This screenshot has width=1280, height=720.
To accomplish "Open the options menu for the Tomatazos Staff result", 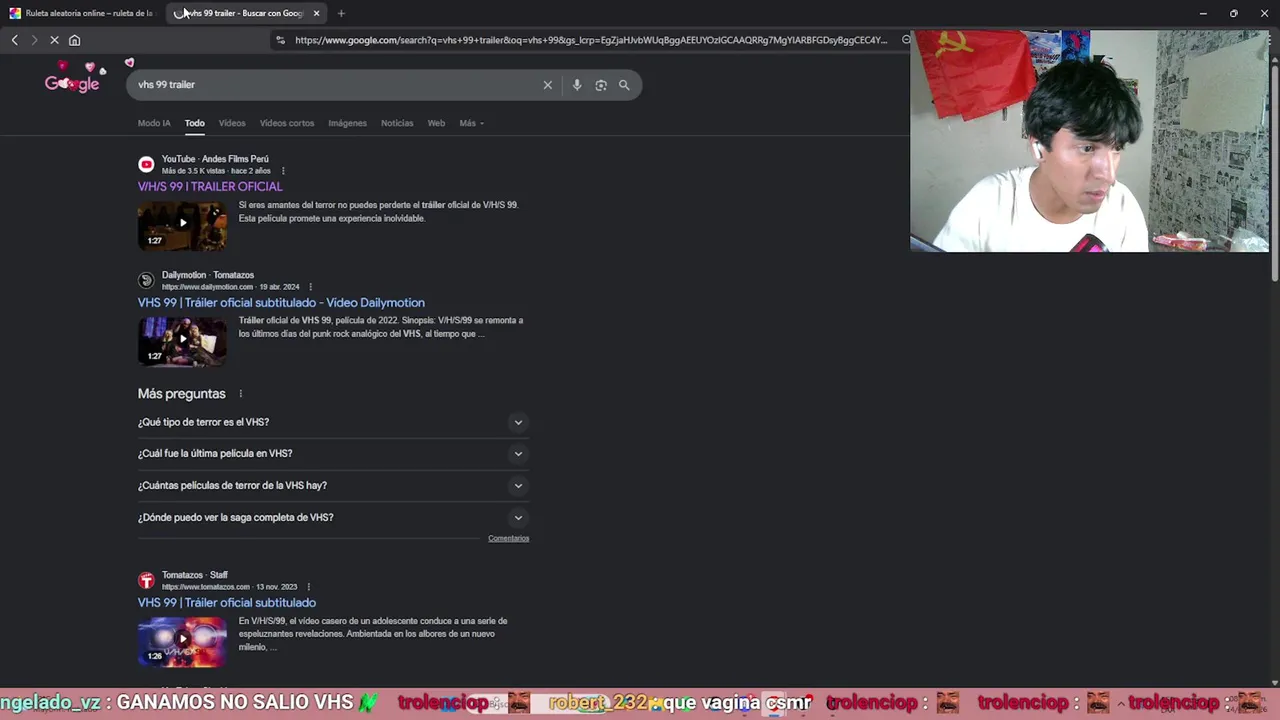I will pyautogui.click(x=308, y=587).
